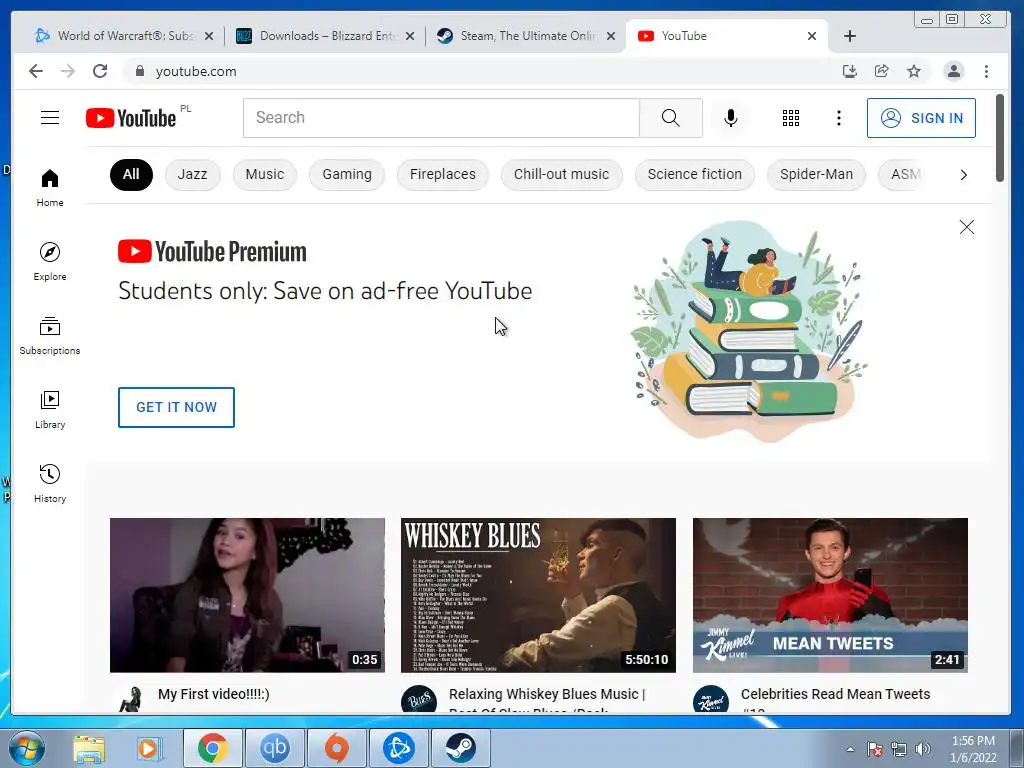
Task: Start voice search with microphone icon
Action: point(731,118)
